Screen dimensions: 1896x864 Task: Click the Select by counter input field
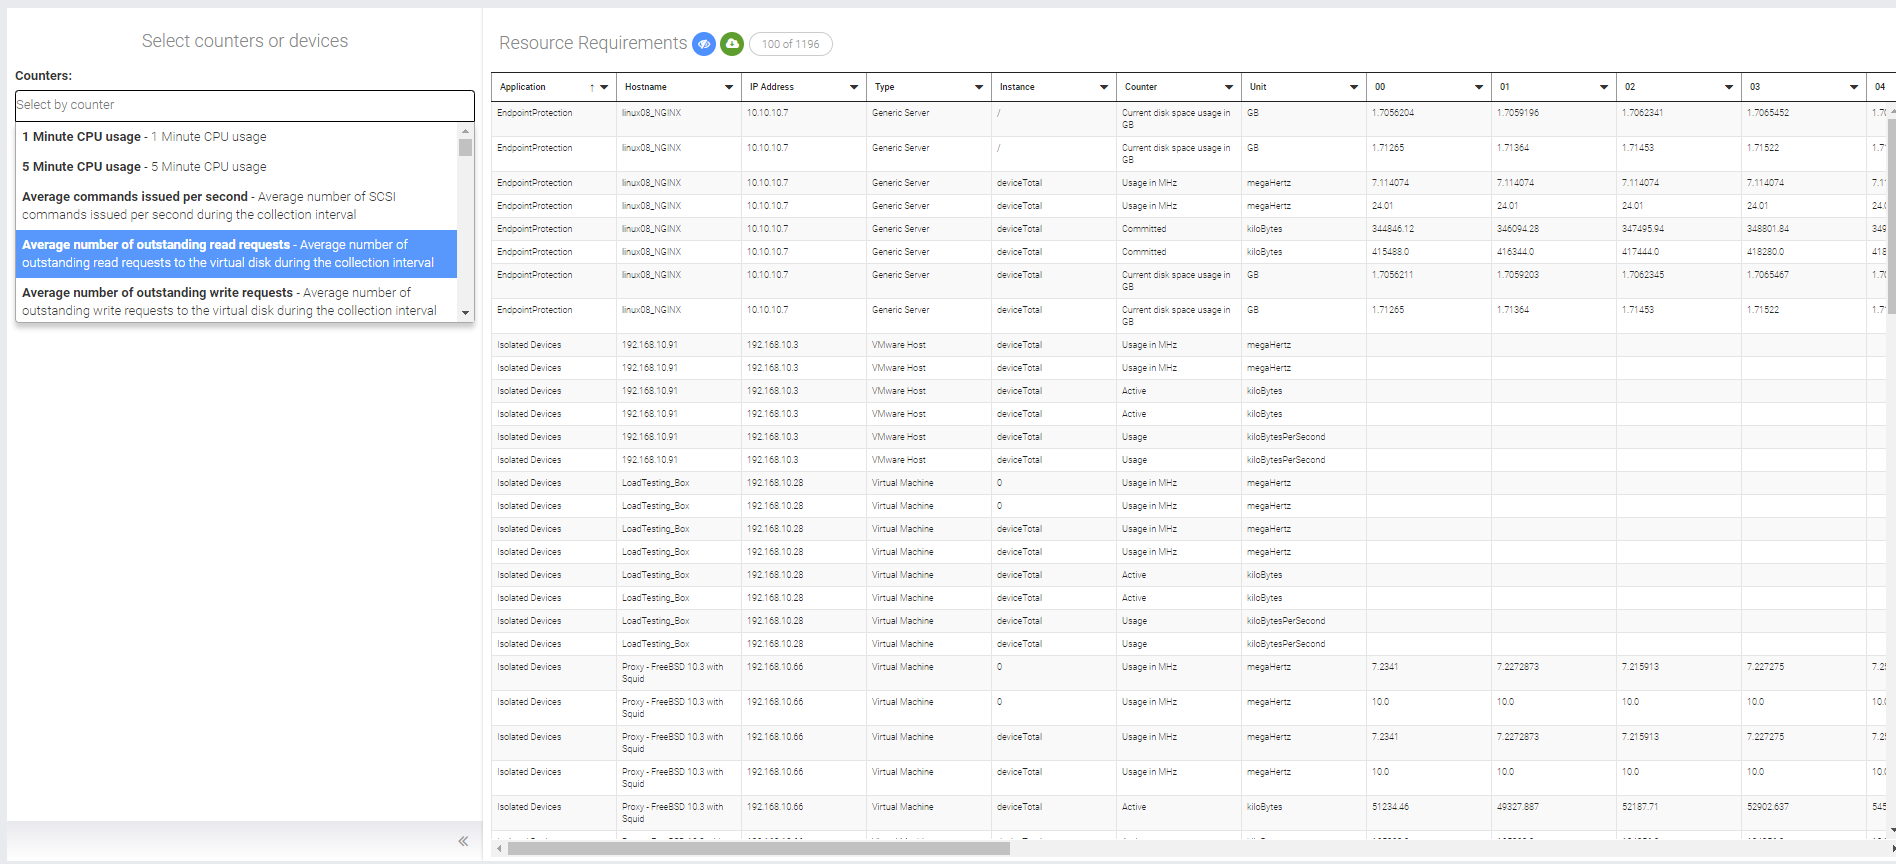245,105
